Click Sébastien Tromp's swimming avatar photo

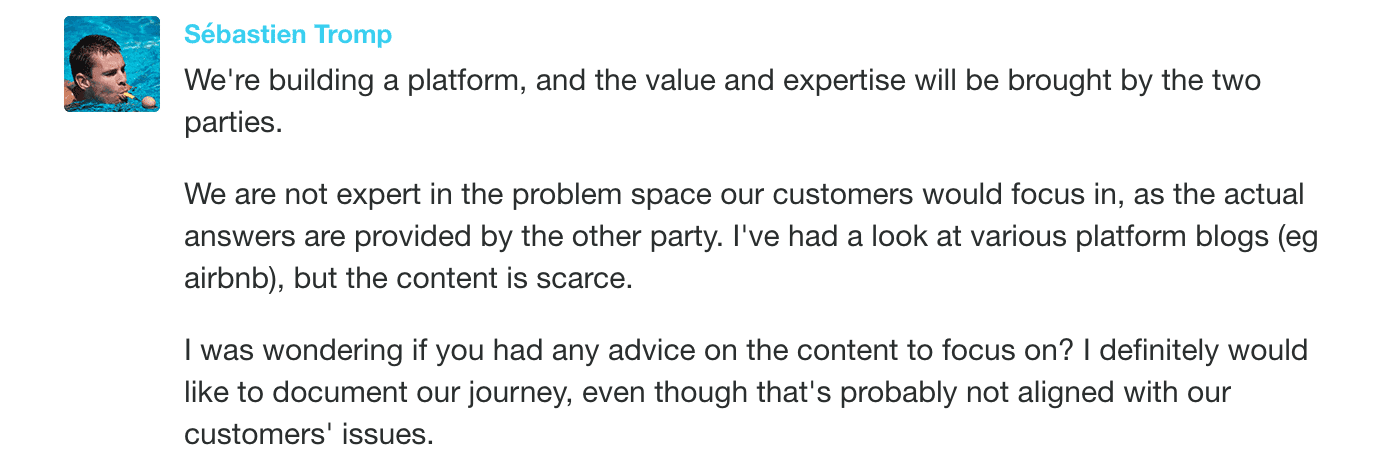pyautogui.click(x=112, y=64)
